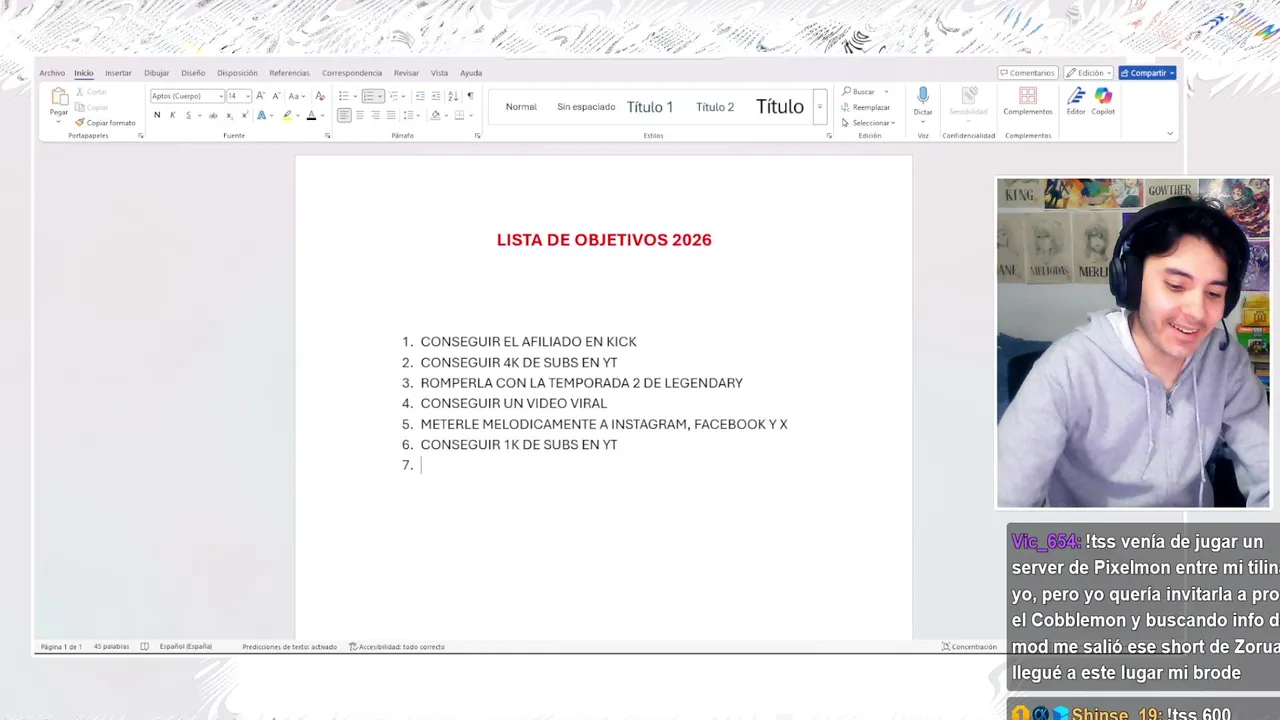Toggle superscript formatting
The image size is (1280, 720).
point(245,115)
